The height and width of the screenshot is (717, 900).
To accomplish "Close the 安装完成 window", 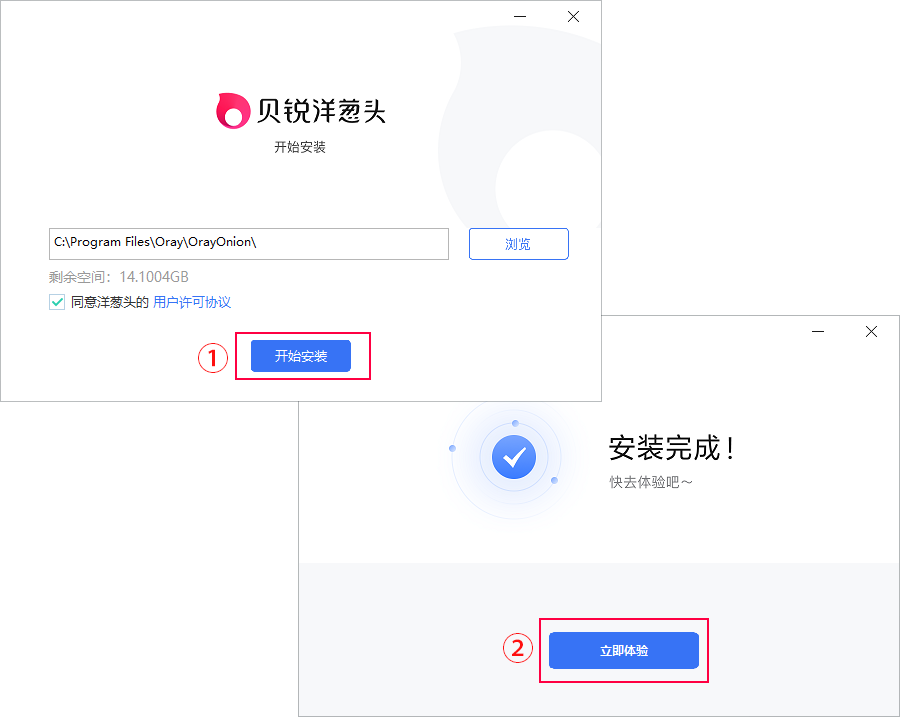I will coord(871,331).
